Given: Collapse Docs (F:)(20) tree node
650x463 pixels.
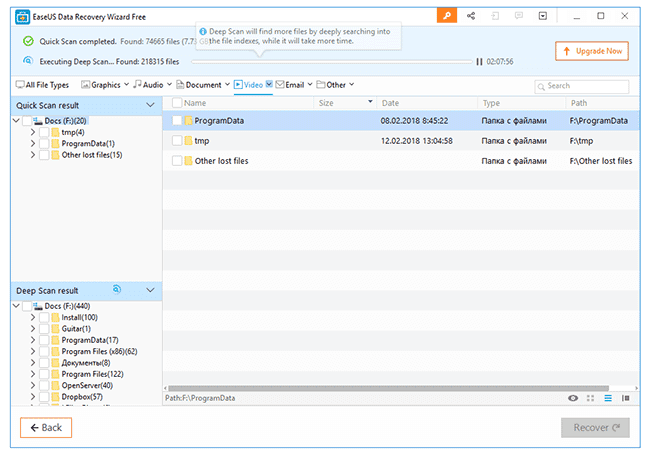Looking at the screenshot, I should point(16,121).
